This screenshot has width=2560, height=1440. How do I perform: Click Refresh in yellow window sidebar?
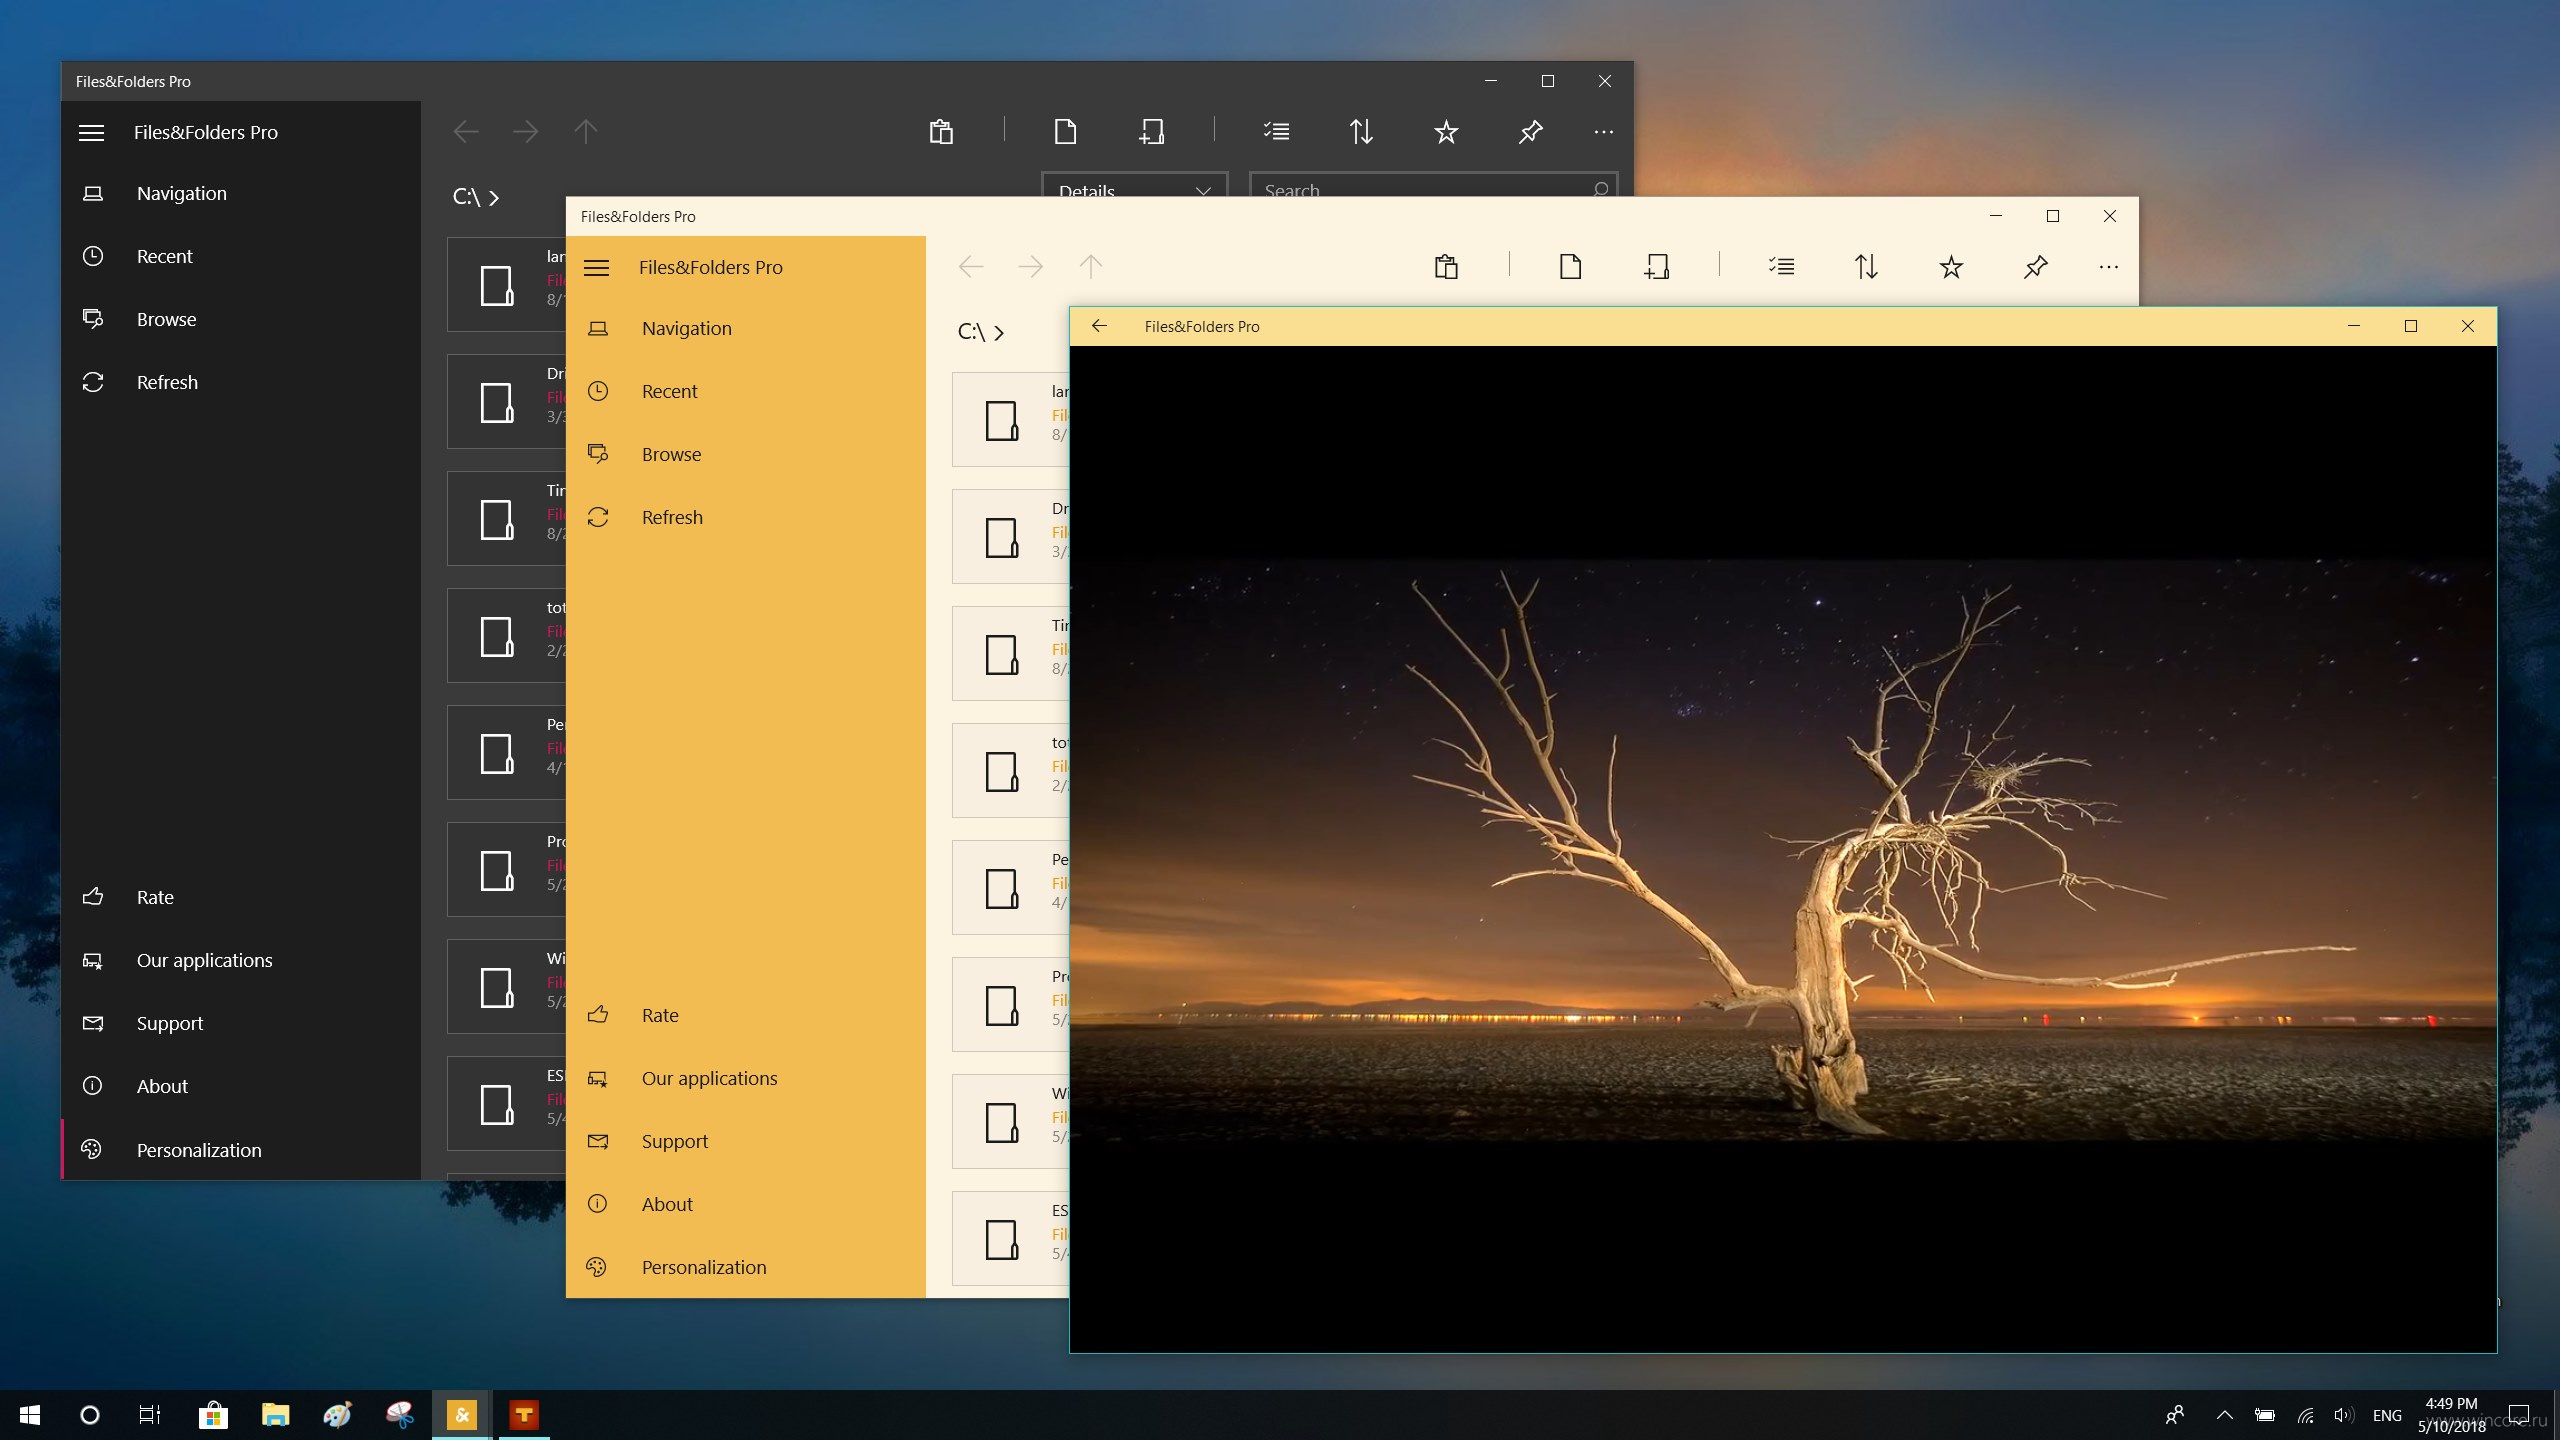tap(746, 517)
